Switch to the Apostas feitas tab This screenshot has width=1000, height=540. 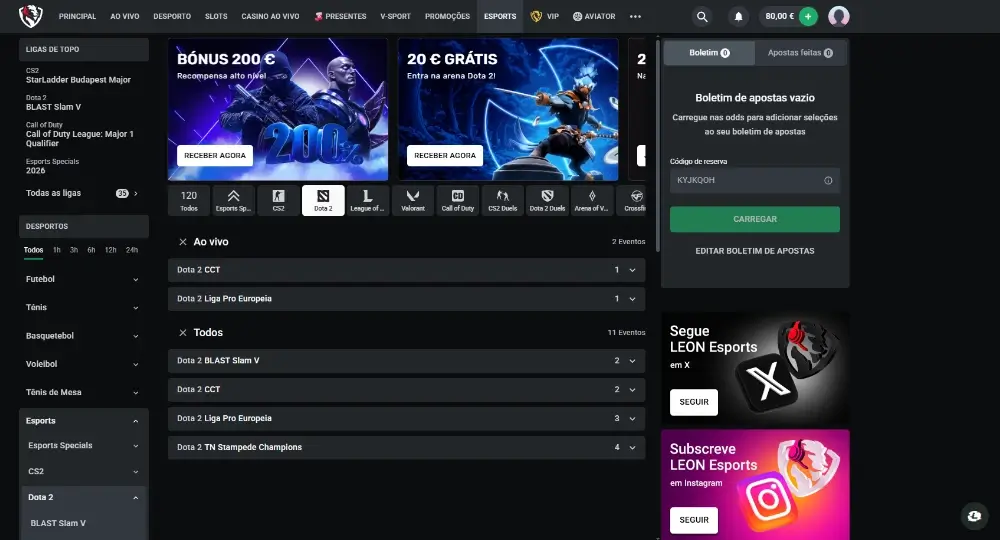(800, 53)
